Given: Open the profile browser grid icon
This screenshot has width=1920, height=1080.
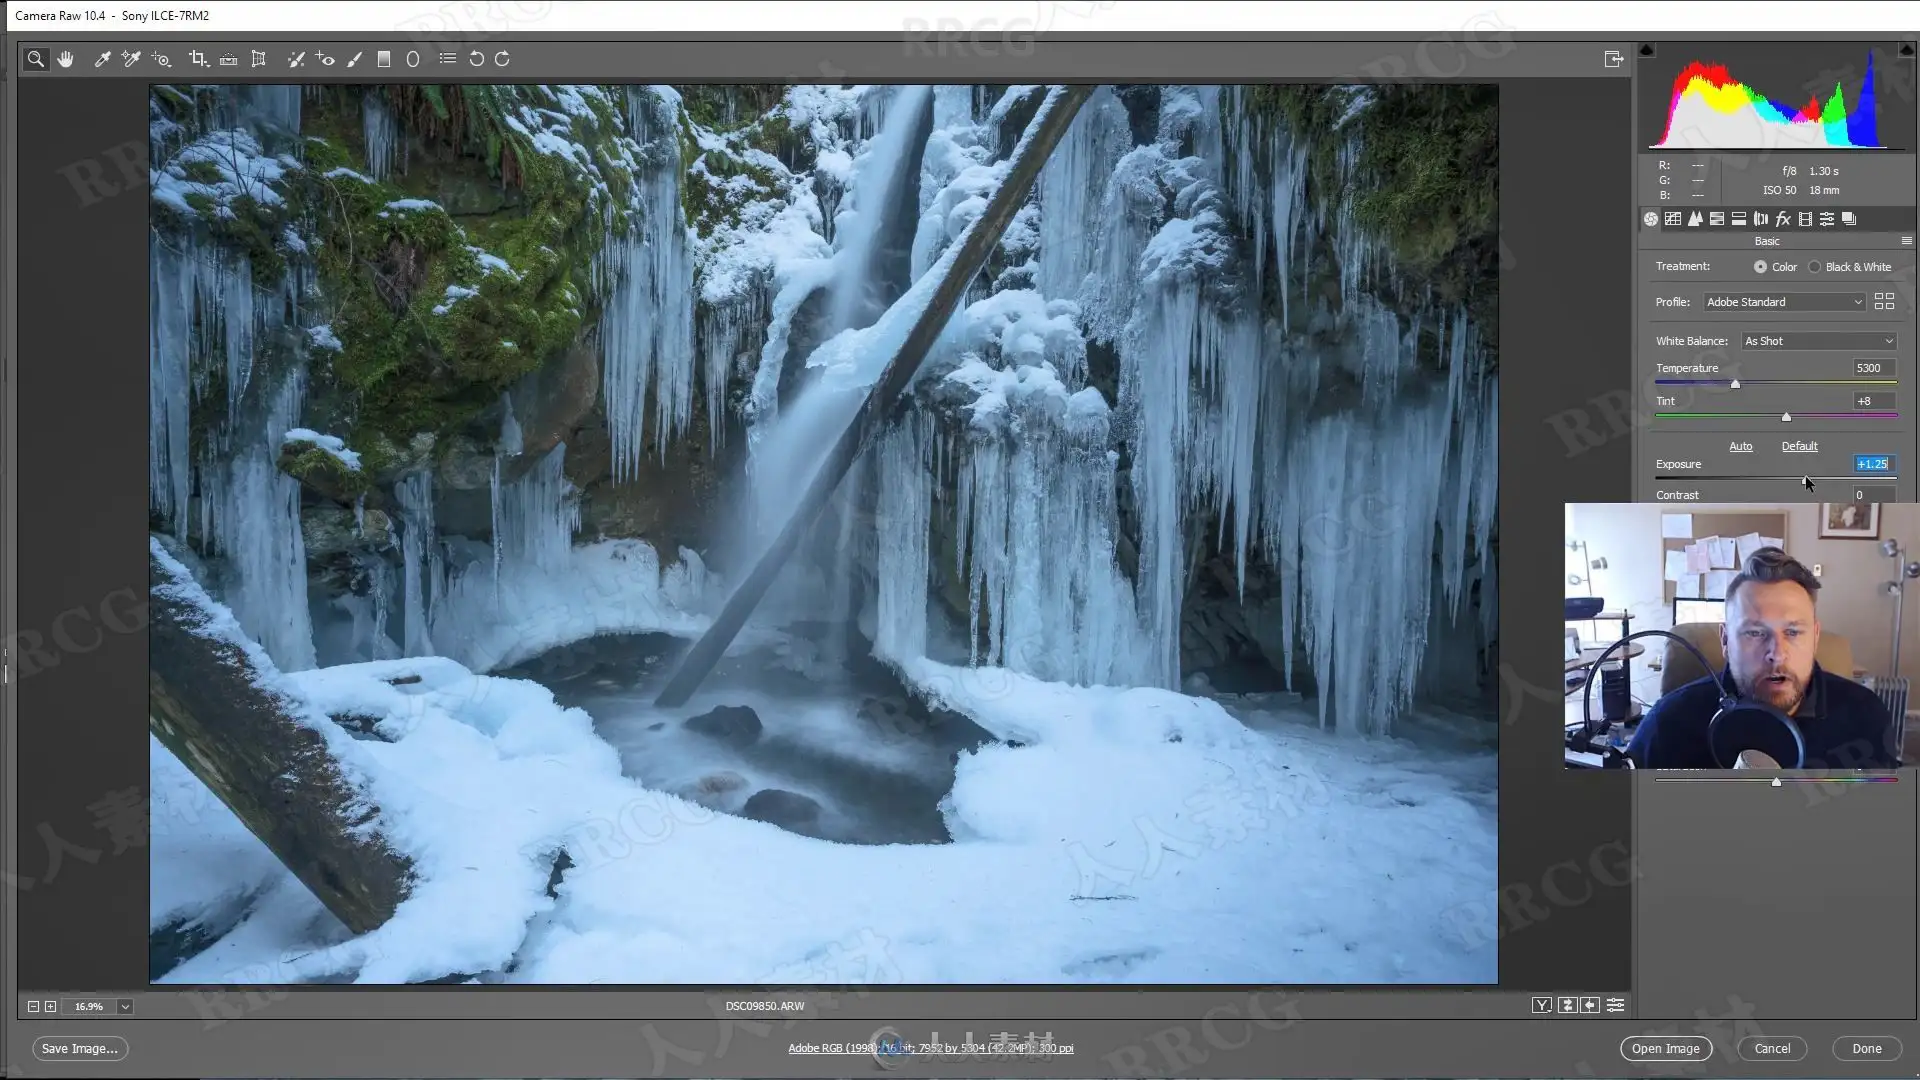Looking at the screenshot, I should (x=1884, y=301).
